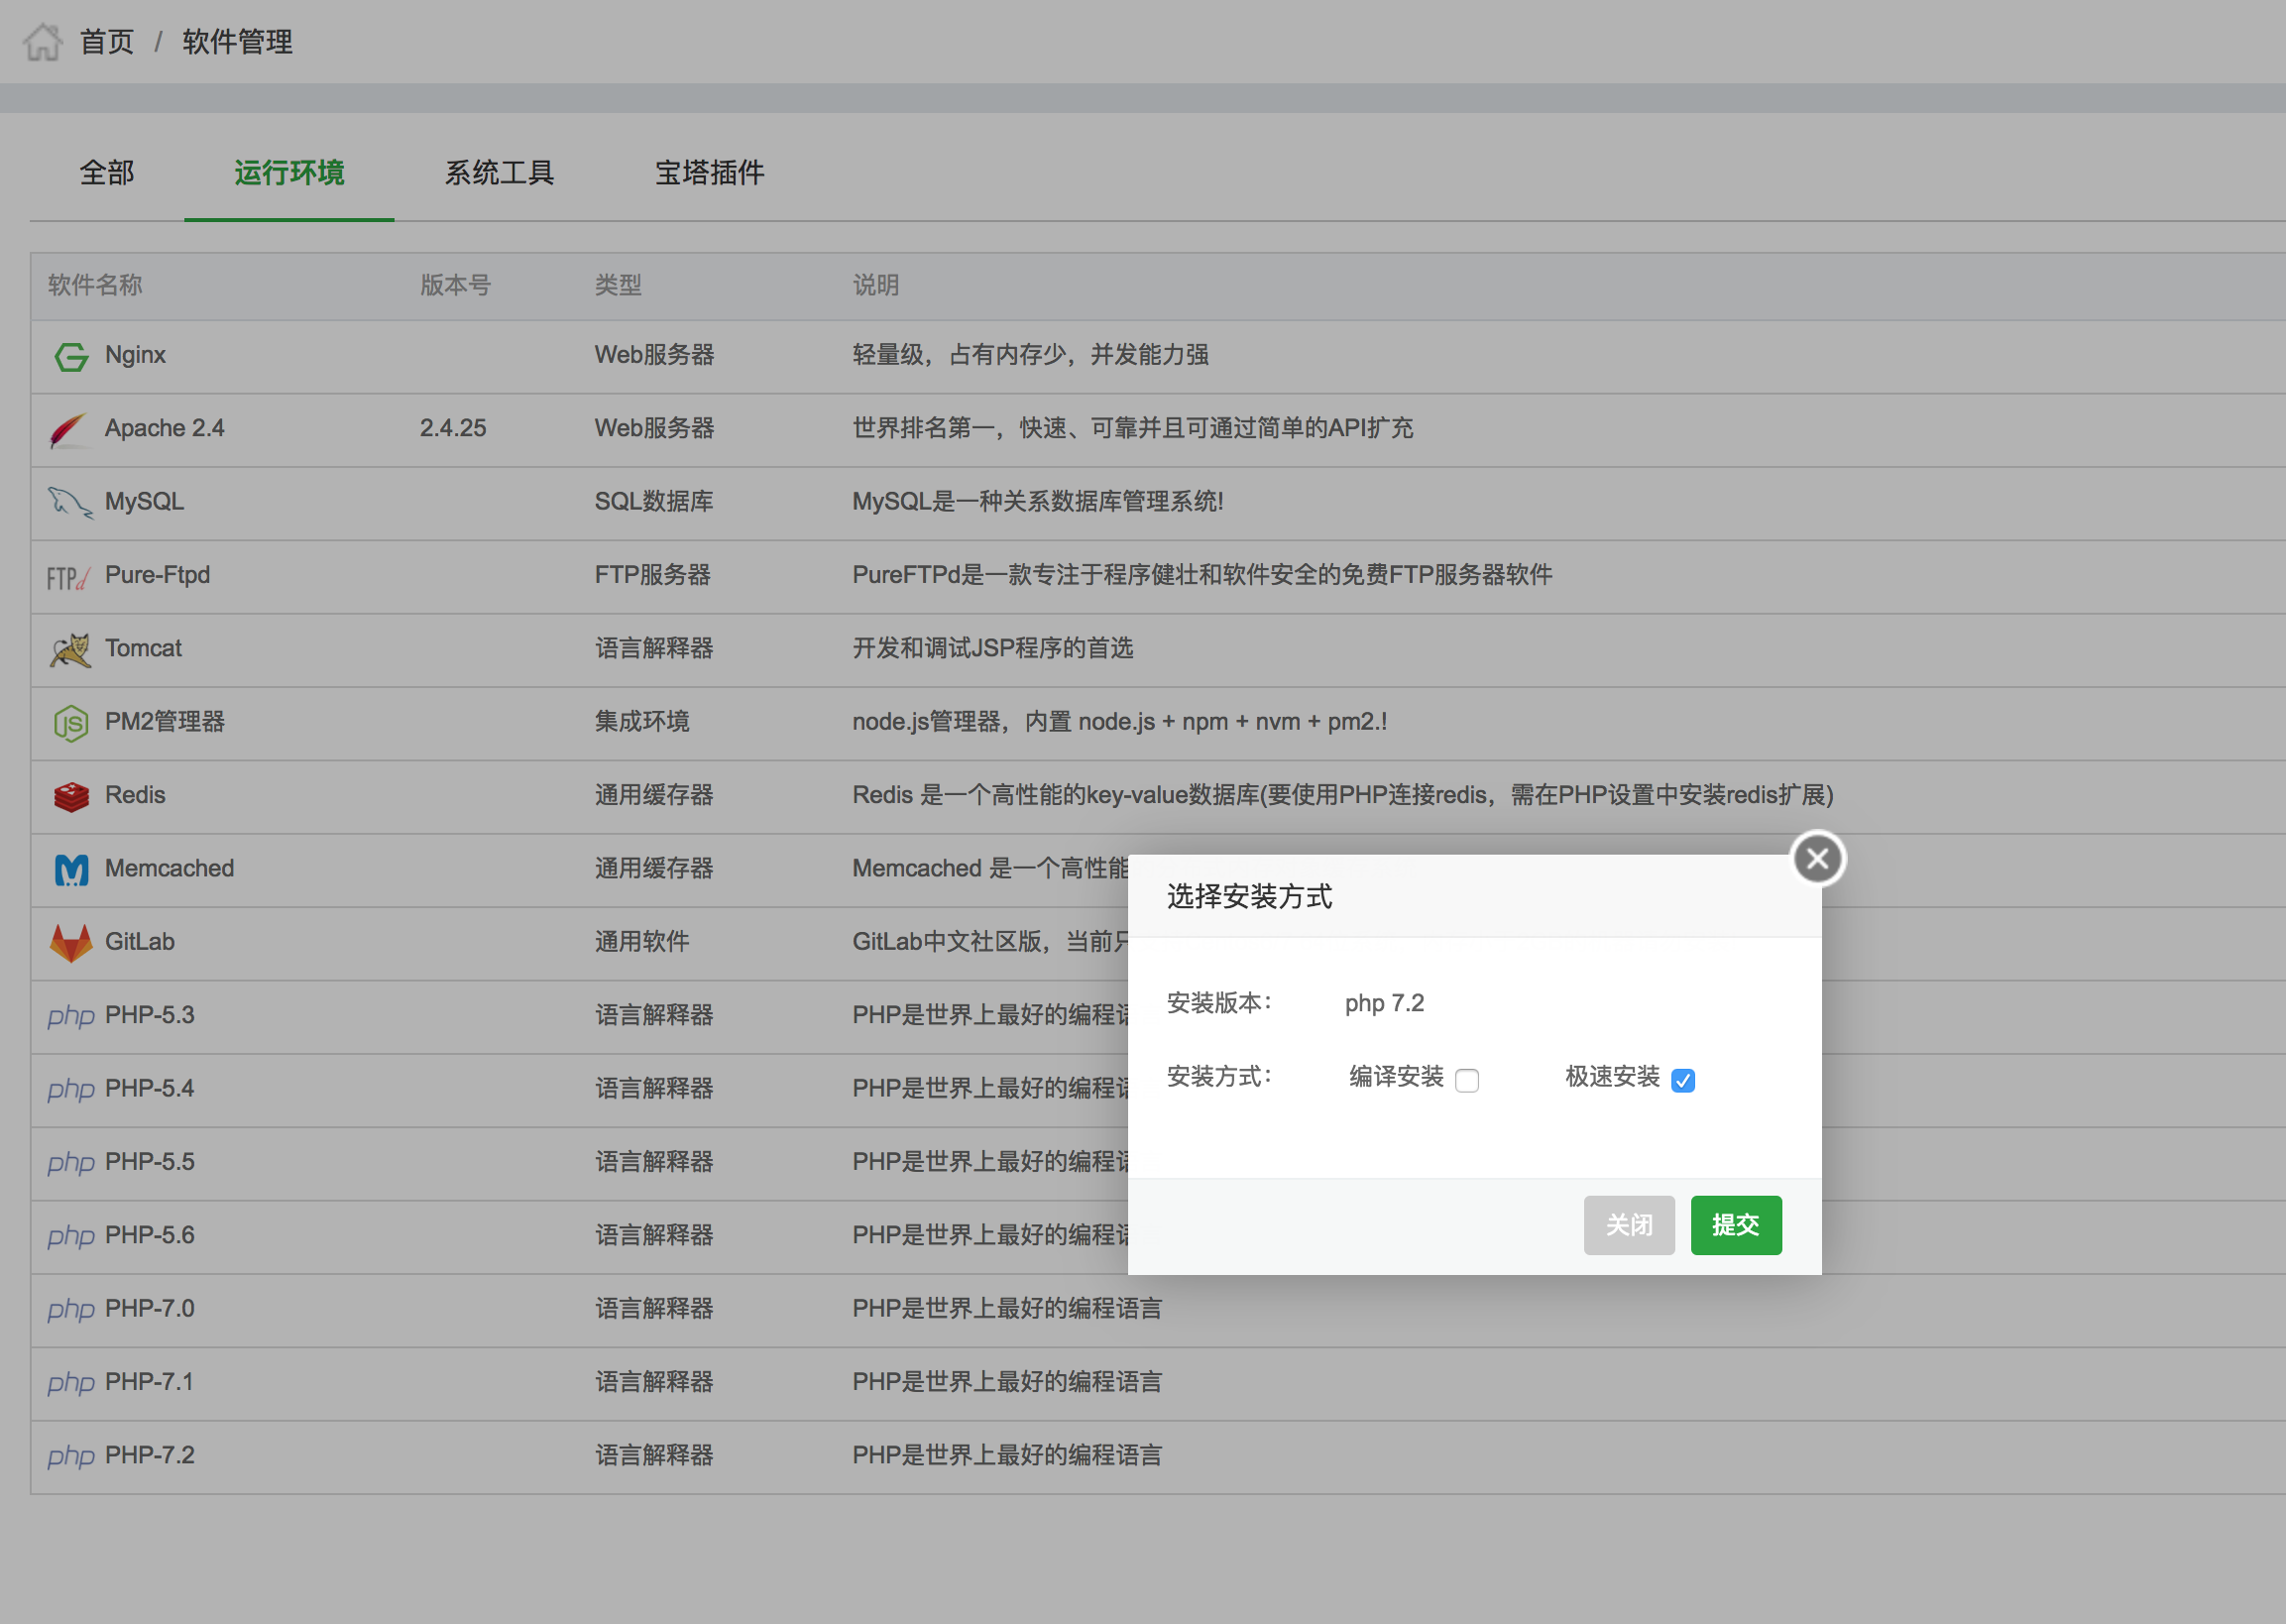Screen dimensions: 2286x1624
Task: Click the 关闭 button in the dialog
Action: (1628, 1225)
